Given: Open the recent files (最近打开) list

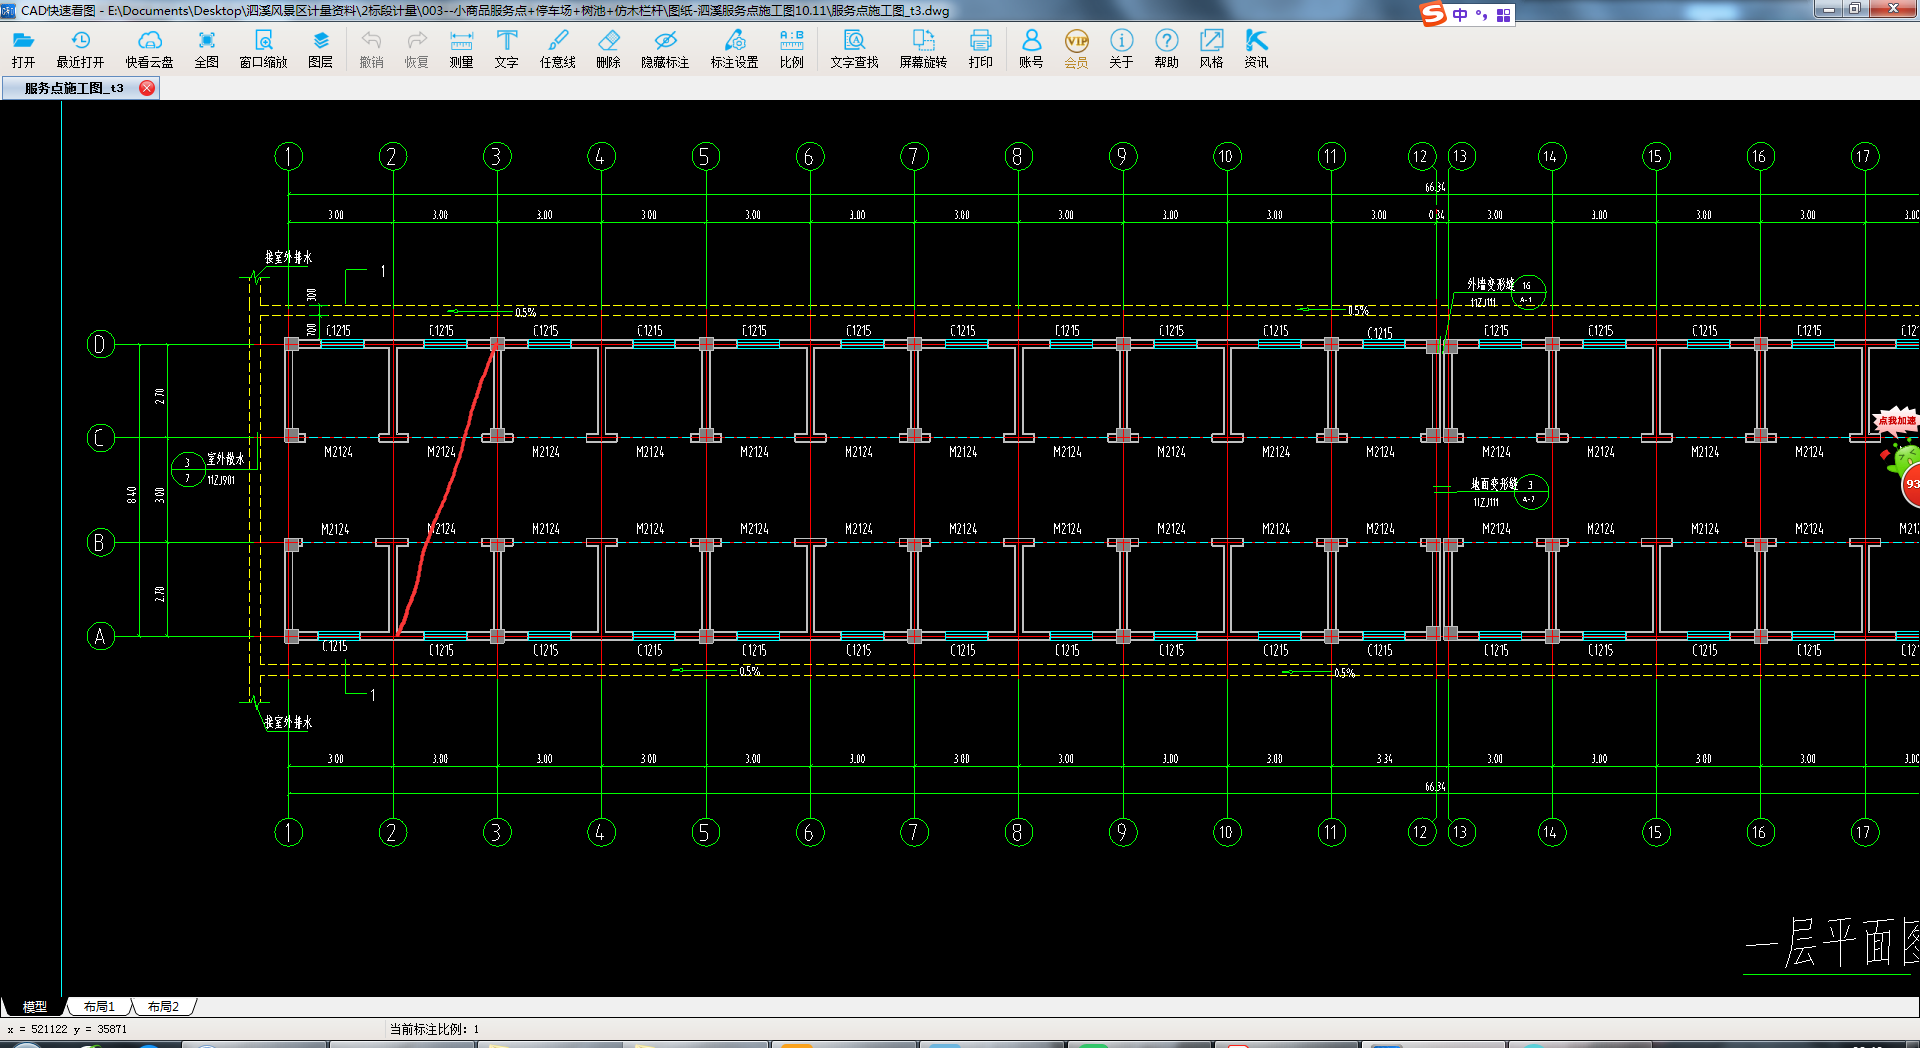Looking at the screenshot, I should 80,48.
